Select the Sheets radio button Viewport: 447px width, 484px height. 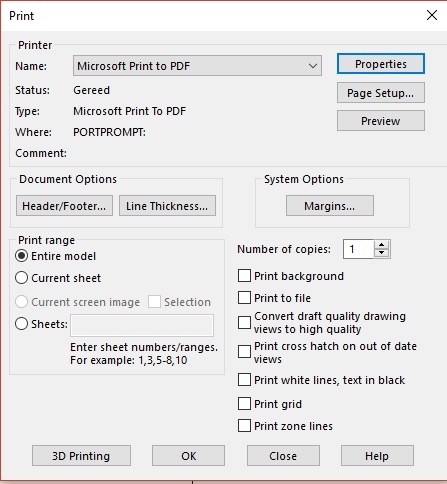pyautogui.click(x=21, y=324)
